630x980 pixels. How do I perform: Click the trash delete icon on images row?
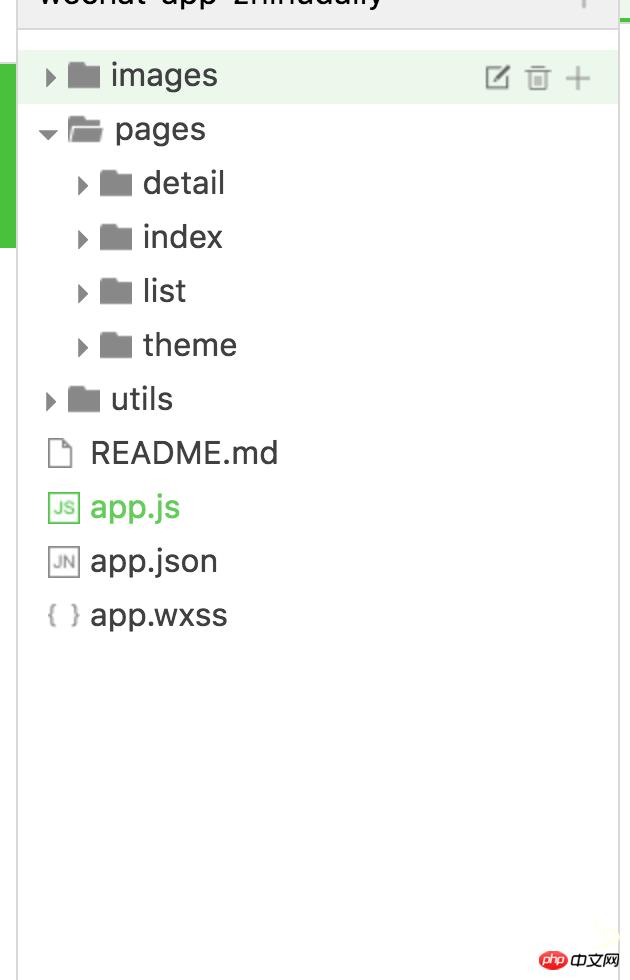pyautogui.click(x=538, y=77)
